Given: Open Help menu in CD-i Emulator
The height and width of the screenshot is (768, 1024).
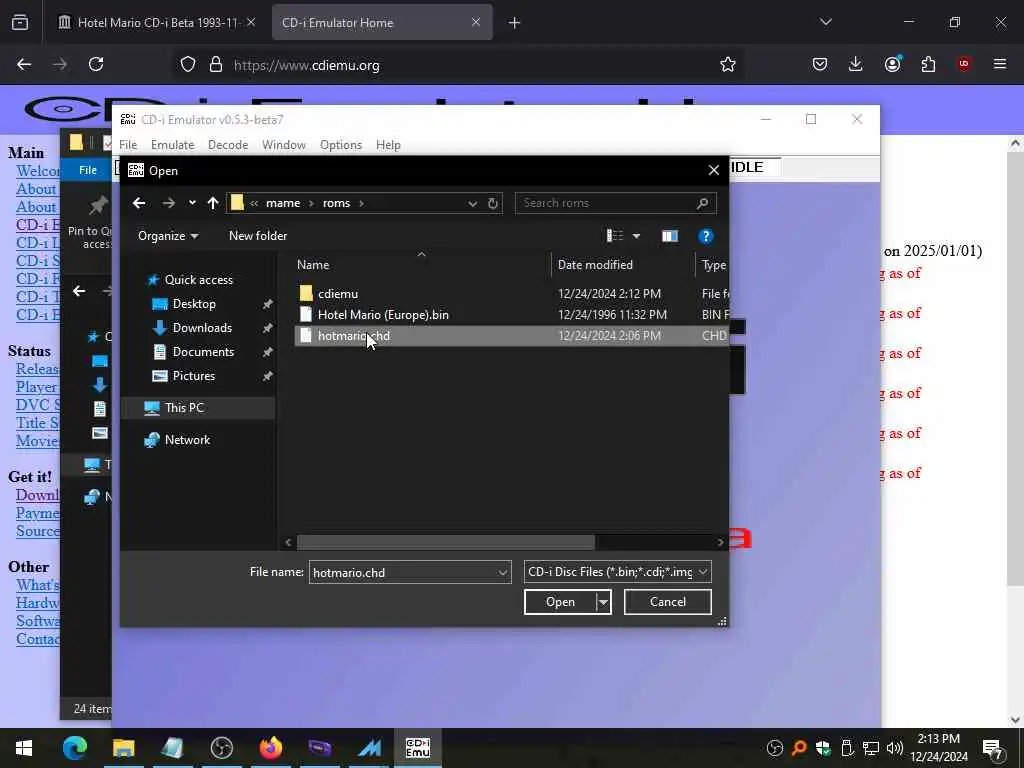Looking at the screenshot, I should click(x=388, y=145).
